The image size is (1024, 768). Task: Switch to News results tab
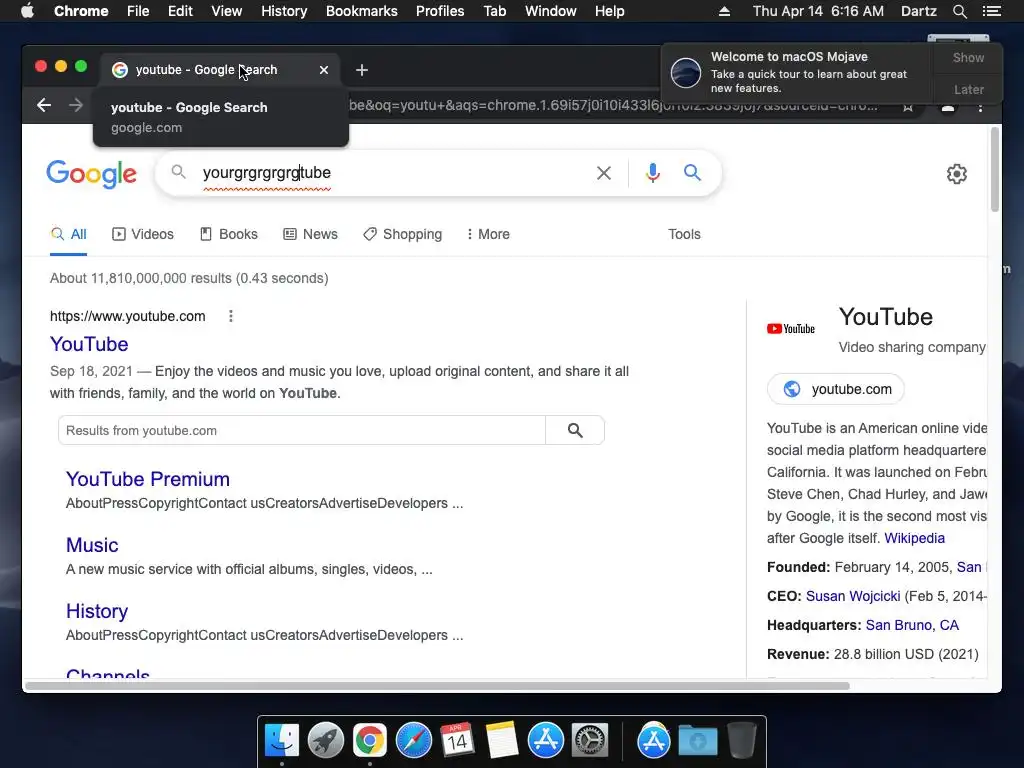(310, 234)
